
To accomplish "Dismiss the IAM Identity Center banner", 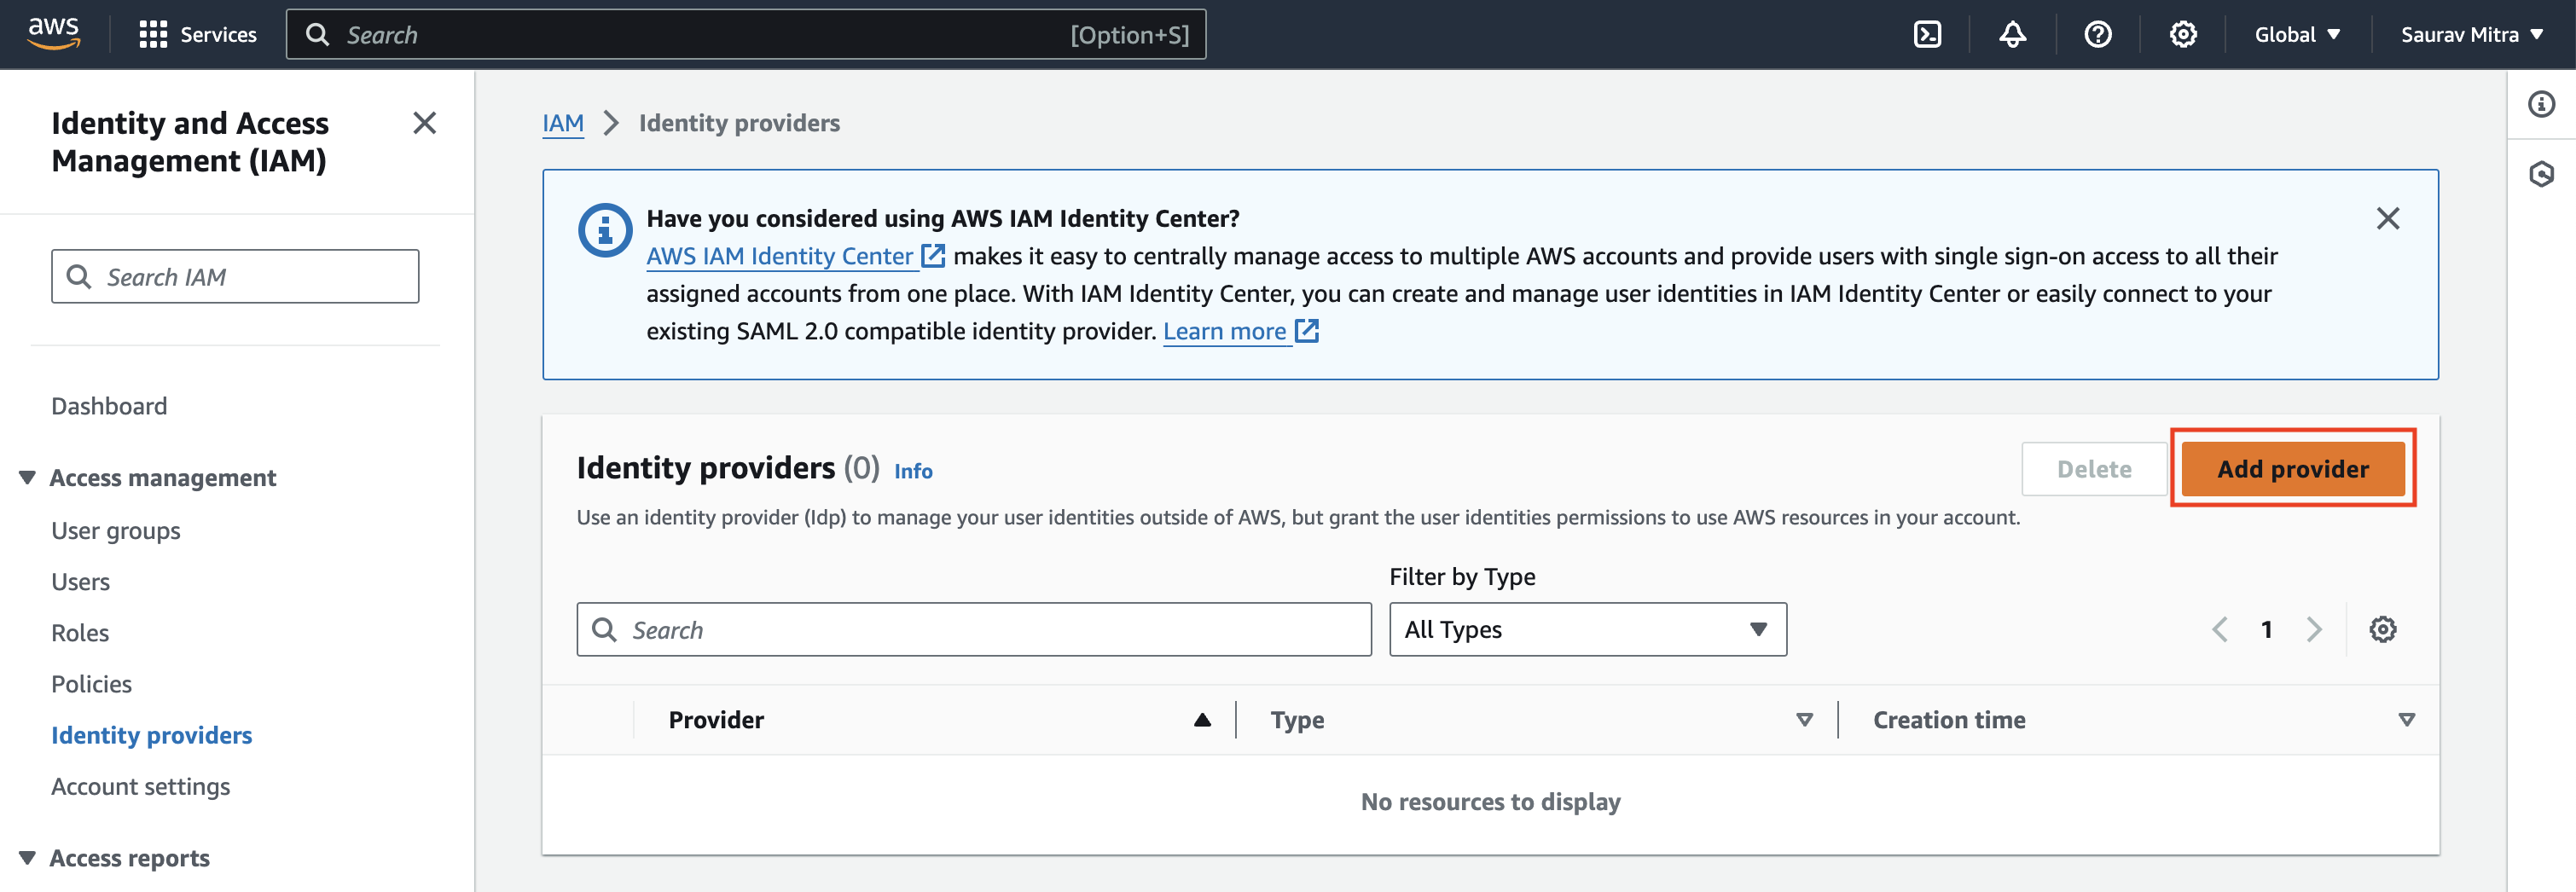I will pyautogui.click(x=2387, y=219).
